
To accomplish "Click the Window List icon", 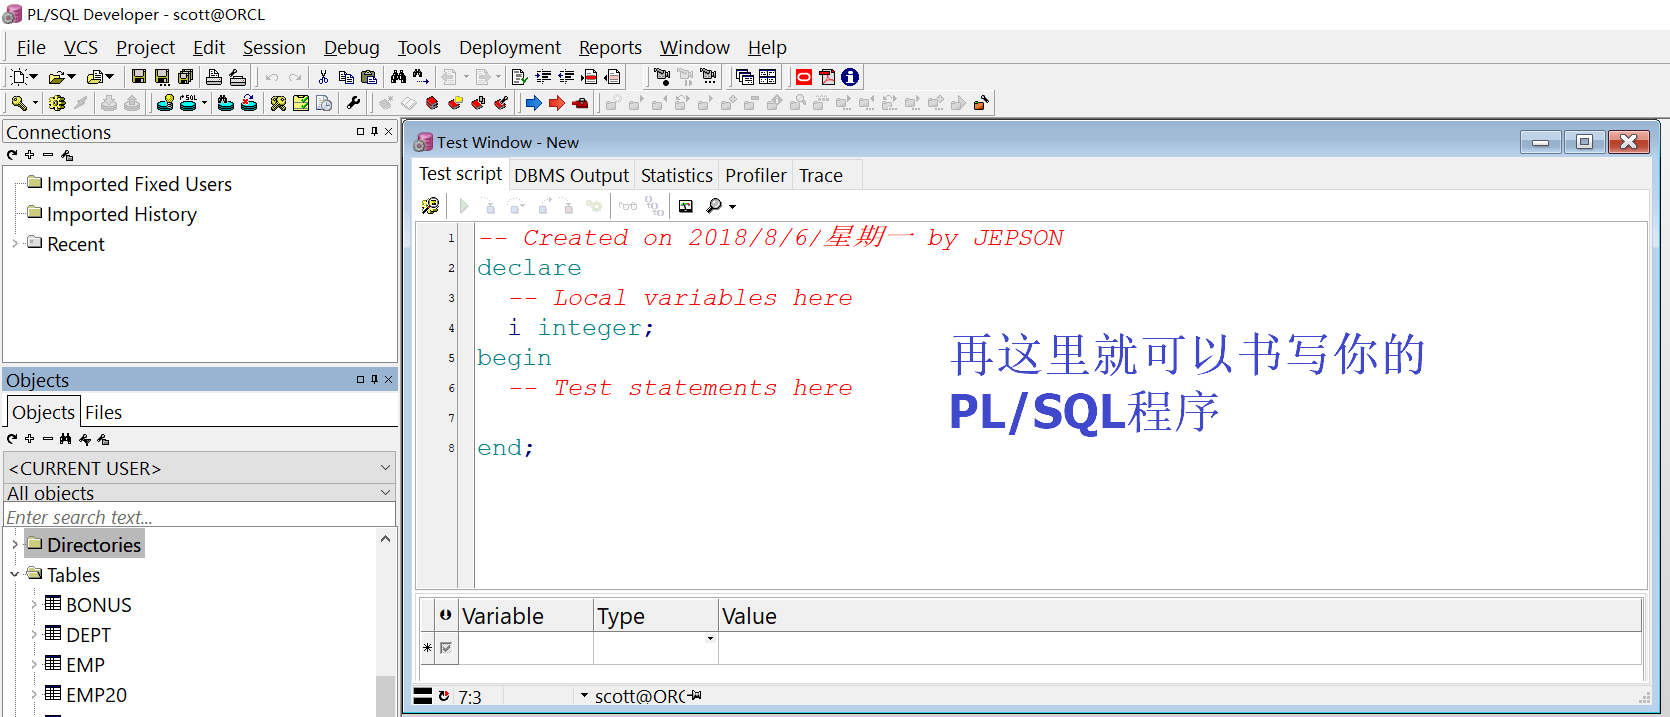I will 744,77.
